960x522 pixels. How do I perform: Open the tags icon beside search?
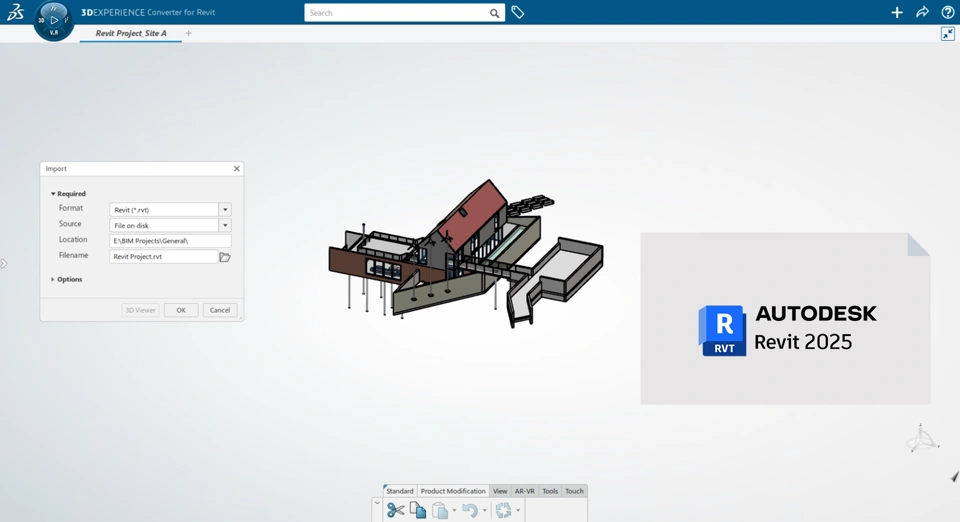click(518, 12)
